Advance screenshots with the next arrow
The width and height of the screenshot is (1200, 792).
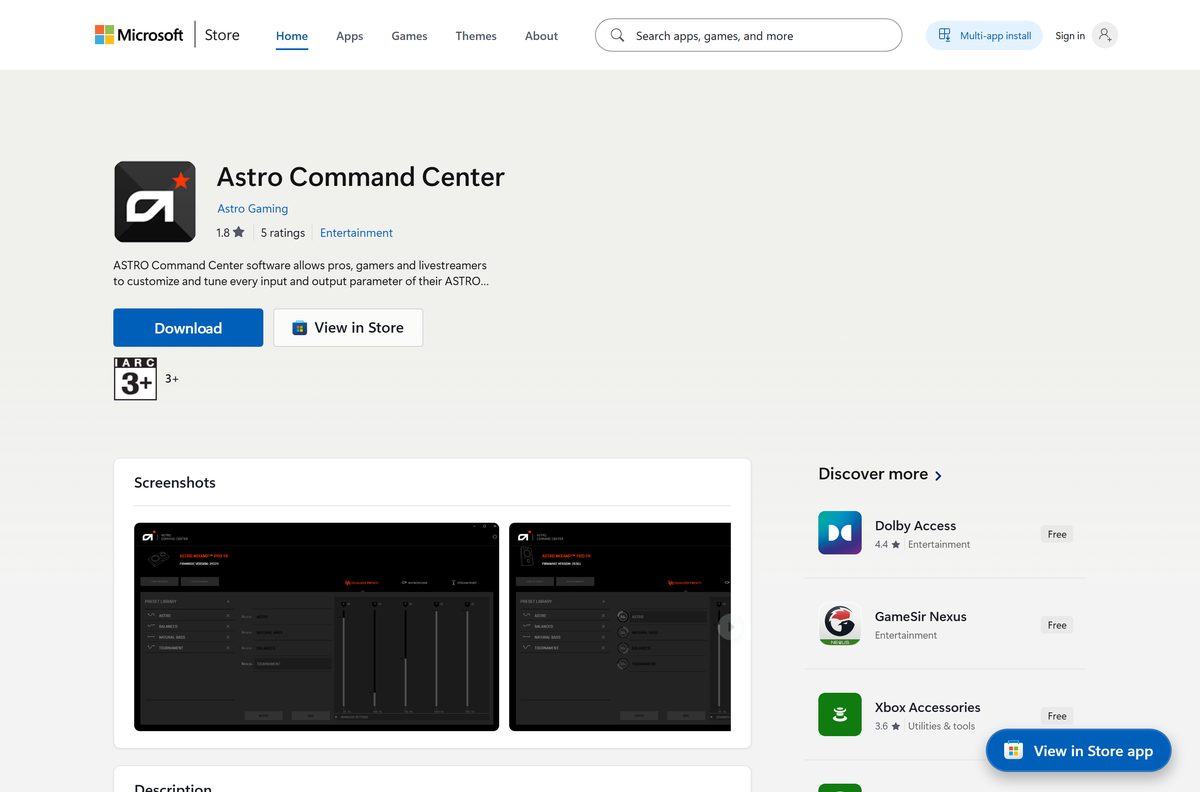(x=730, y=627)
